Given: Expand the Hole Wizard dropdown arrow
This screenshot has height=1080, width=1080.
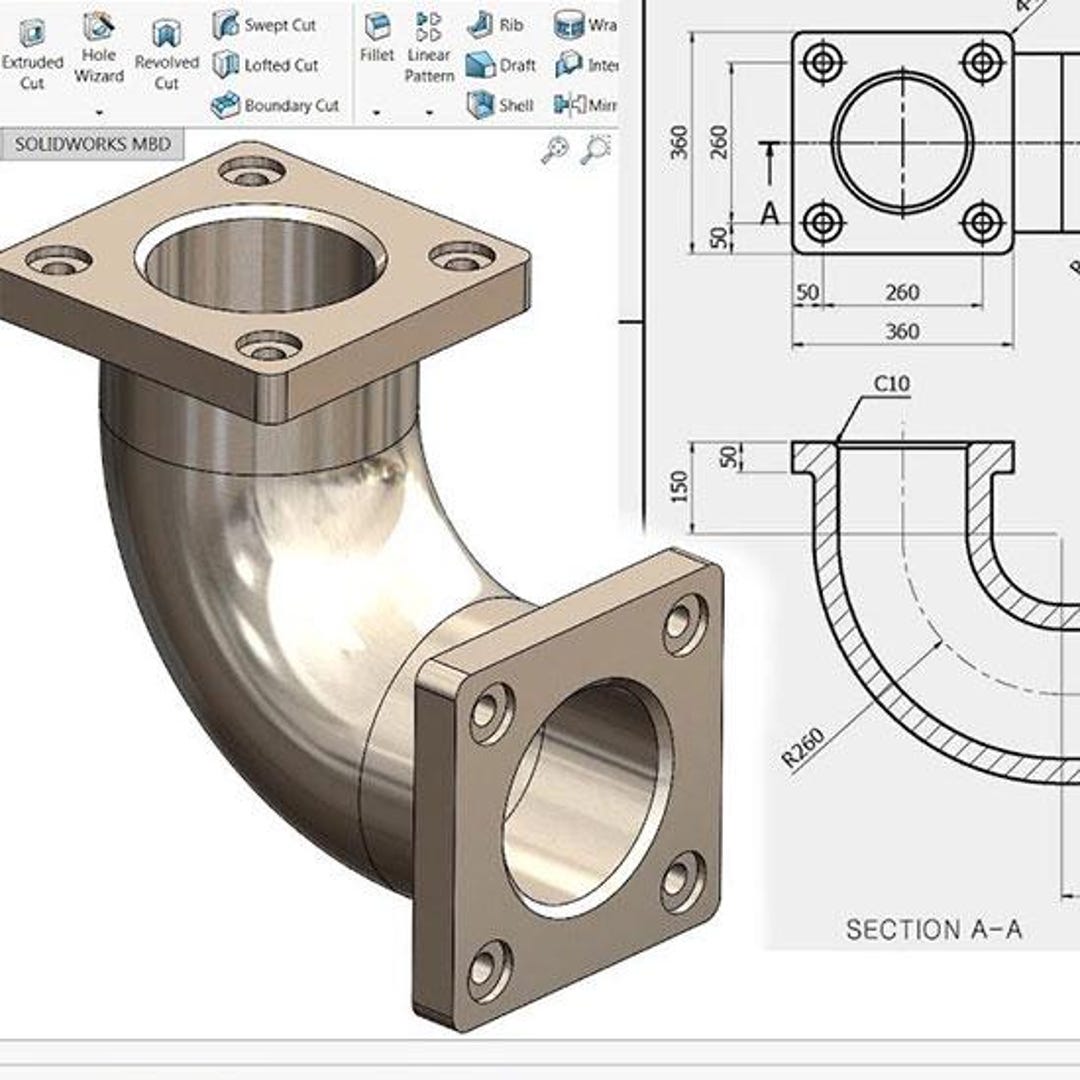Looking at the screenshot, I should (99, 112).
